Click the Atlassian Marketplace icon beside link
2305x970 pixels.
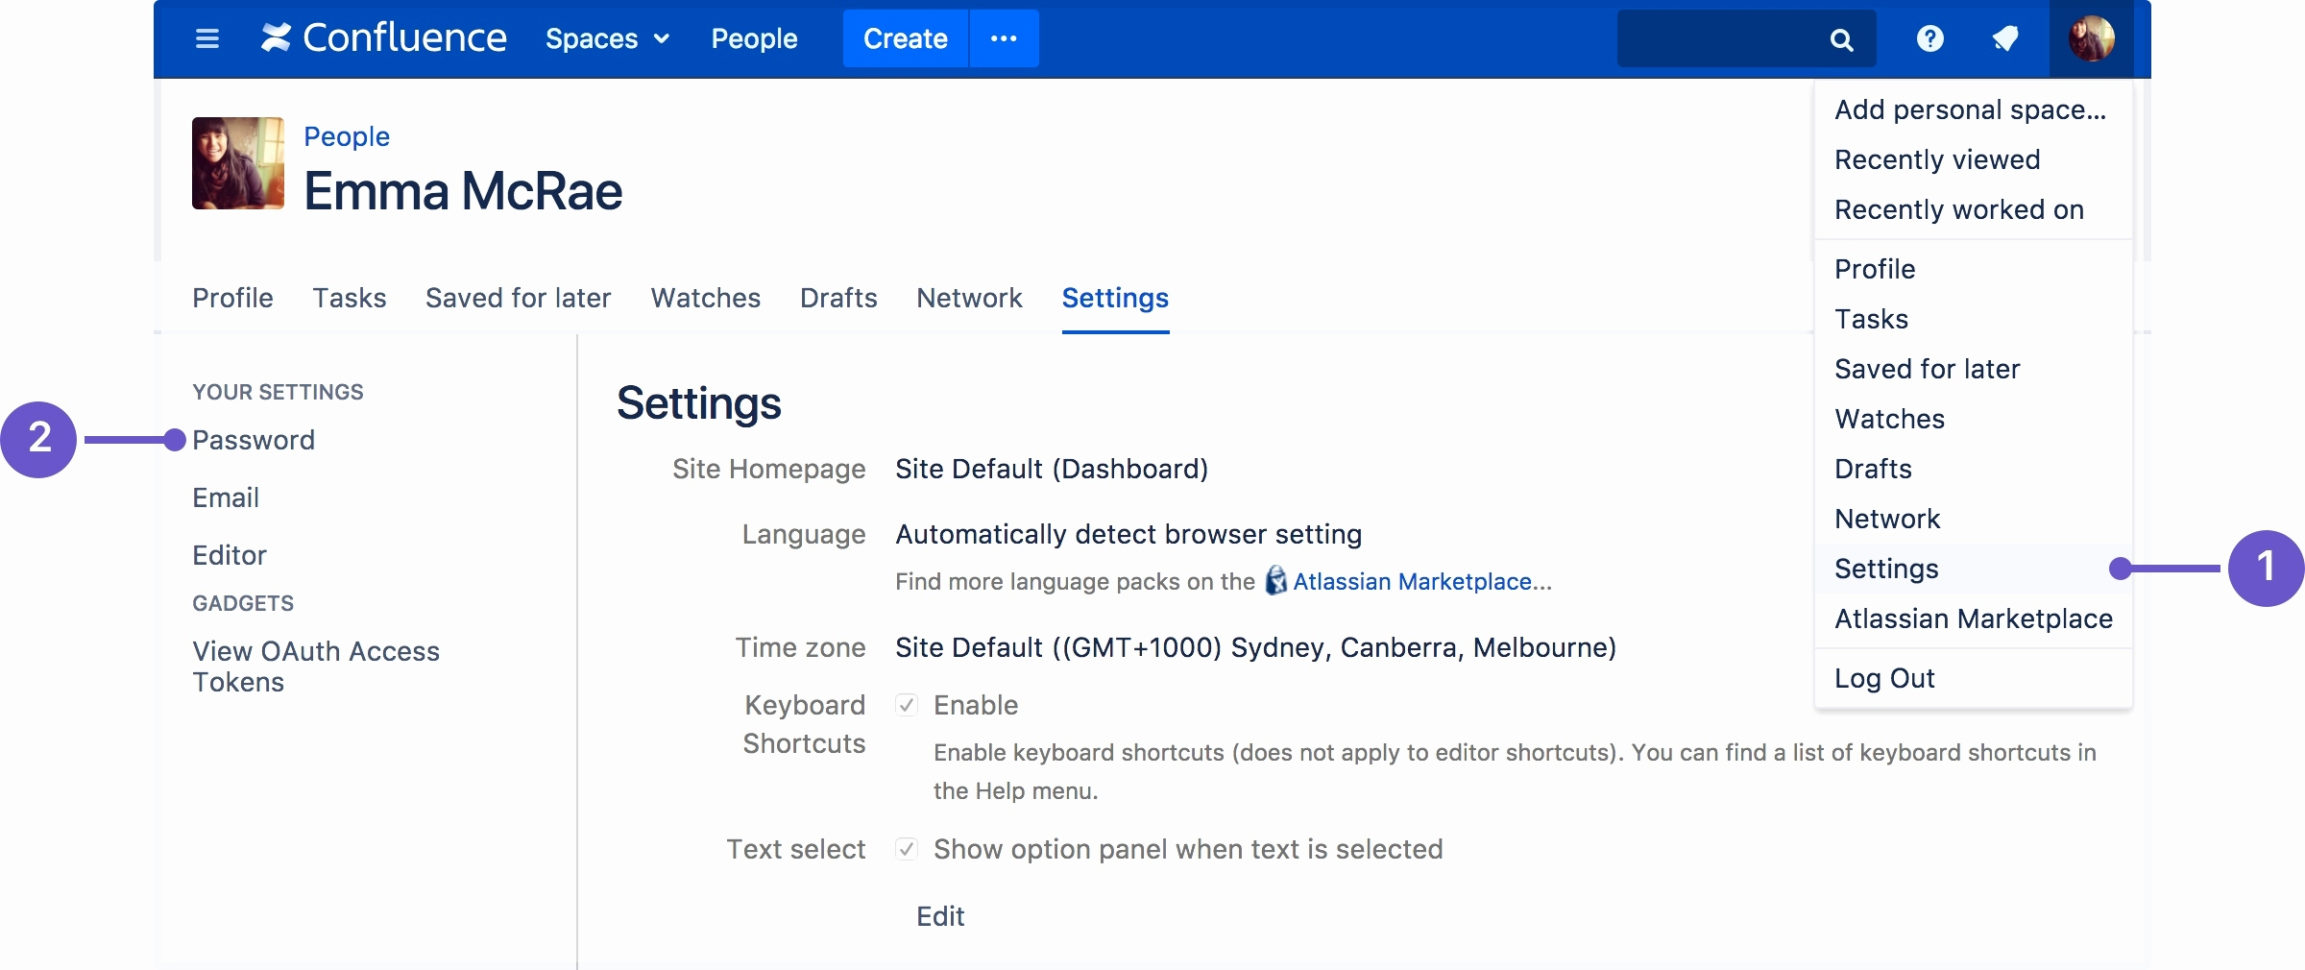1276,580
